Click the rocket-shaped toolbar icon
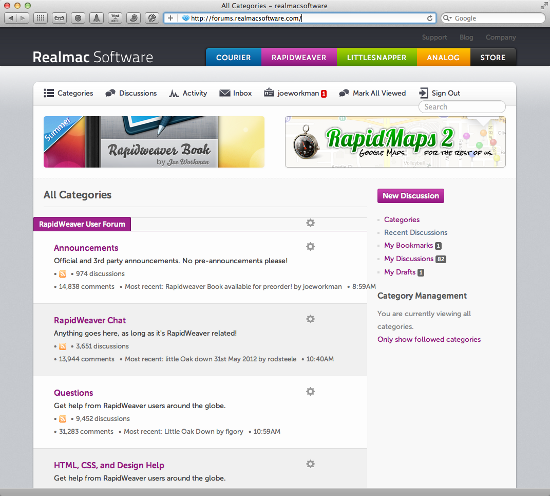The width and height of the screenshot is (550, 496). pos(96,18)
